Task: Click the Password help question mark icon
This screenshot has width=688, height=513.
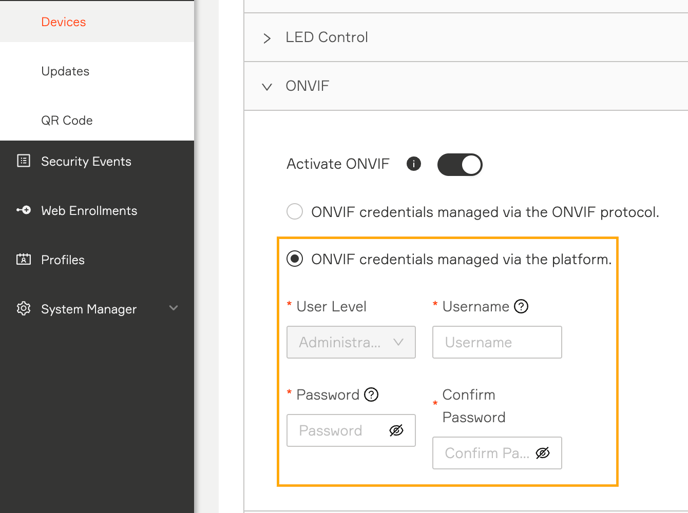Action: (371, 395)
